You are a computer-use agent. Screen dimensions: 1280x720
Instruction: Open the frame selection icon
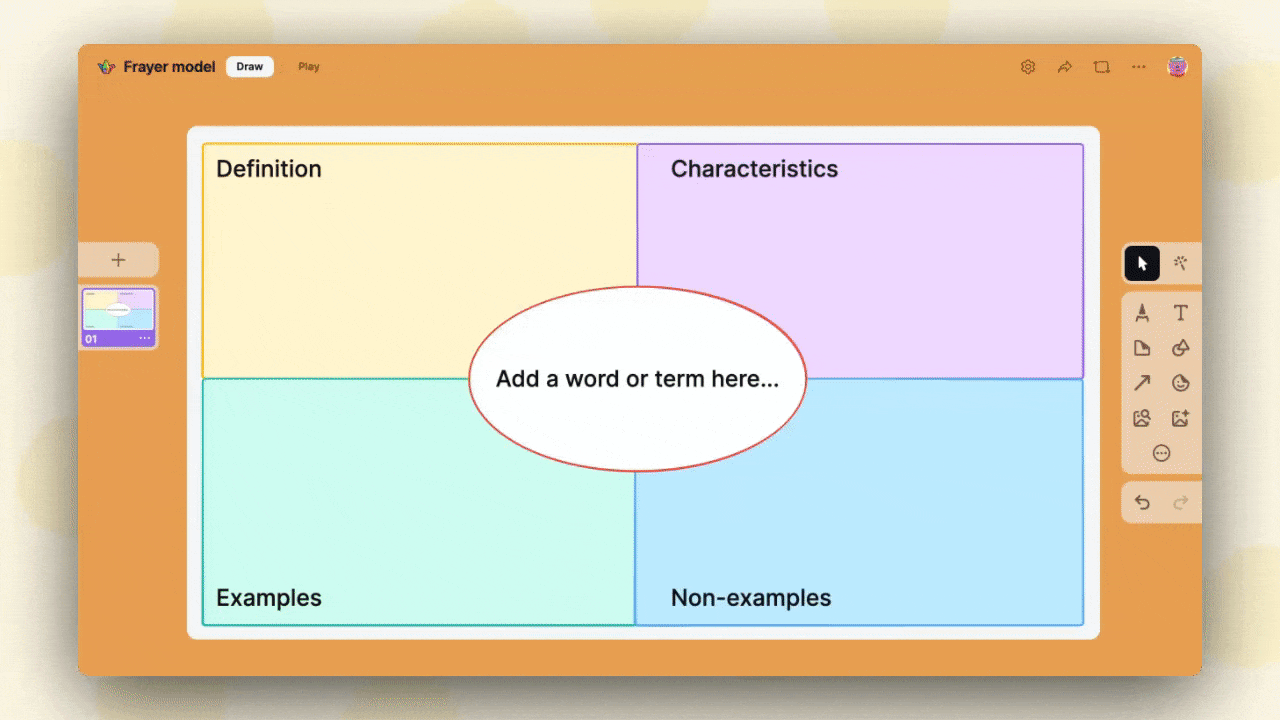pos(1101,66)
